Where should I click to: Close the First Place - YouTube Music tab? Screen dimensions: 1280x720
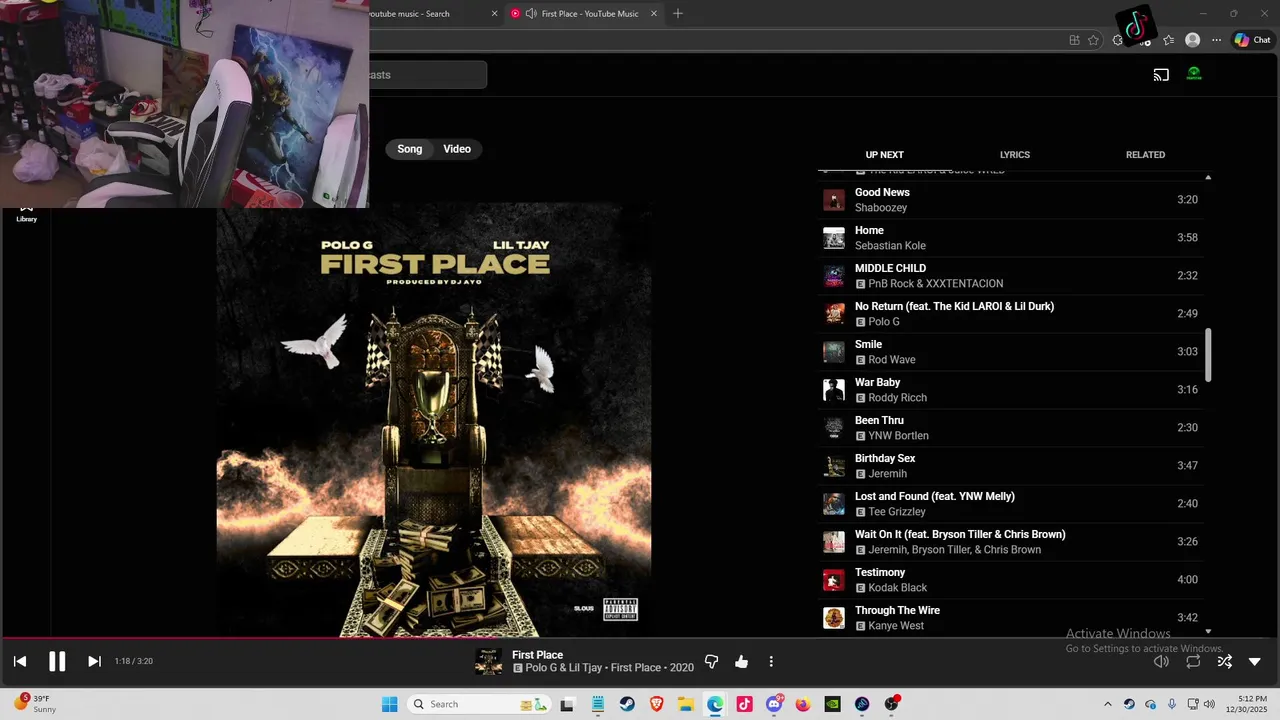[x=654, y=14]
